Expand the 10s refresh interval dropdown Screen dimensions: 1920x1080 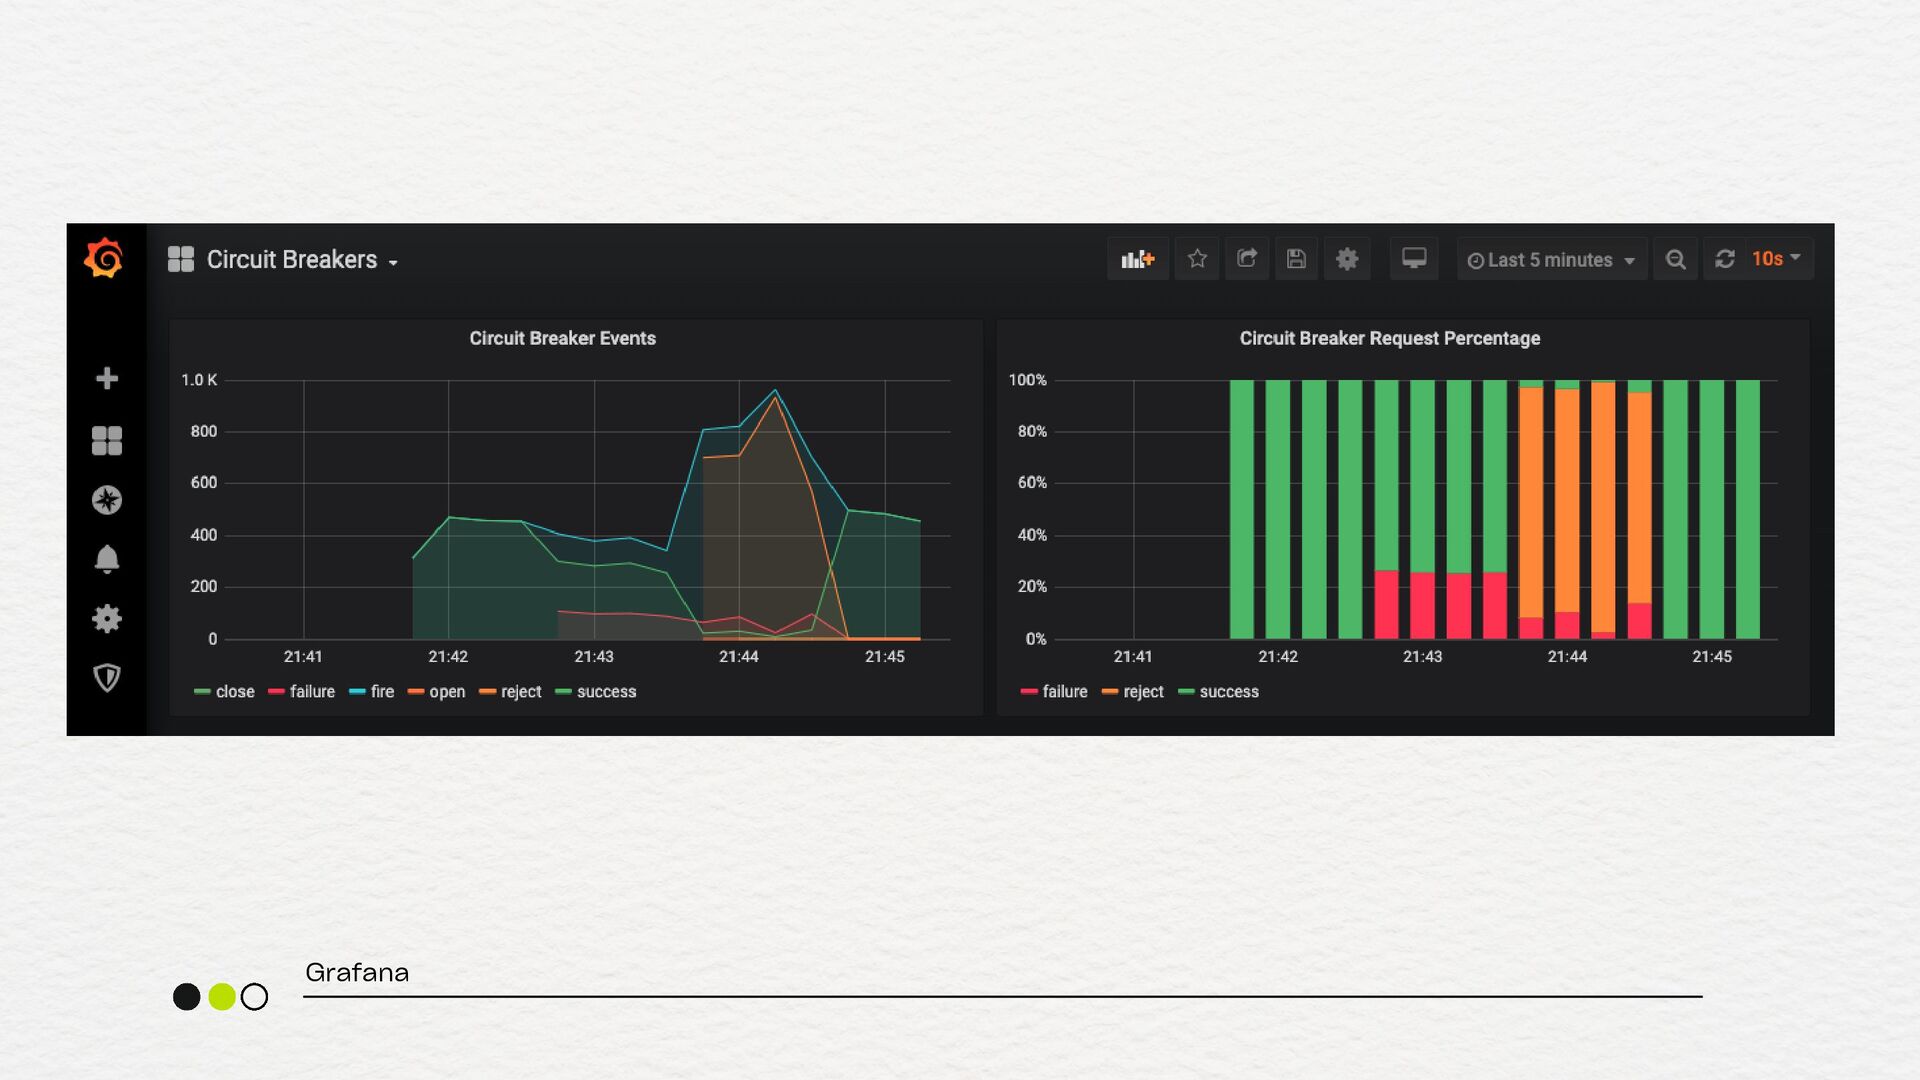(x=1777, y=259)
